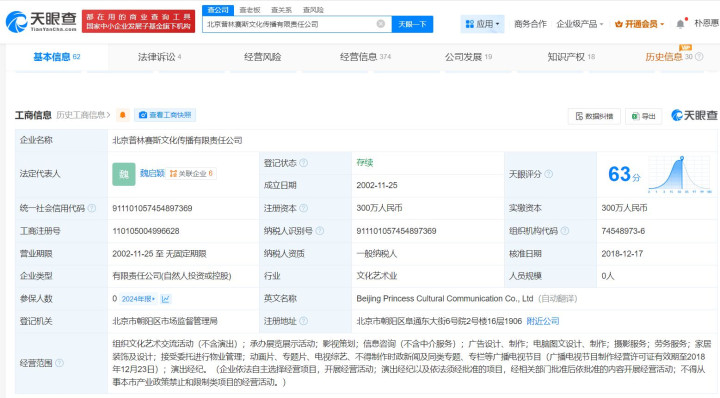Click the help icon beside 统一社会信用代码
Viewport: 720px width, 398px height.
click(92, 208)
